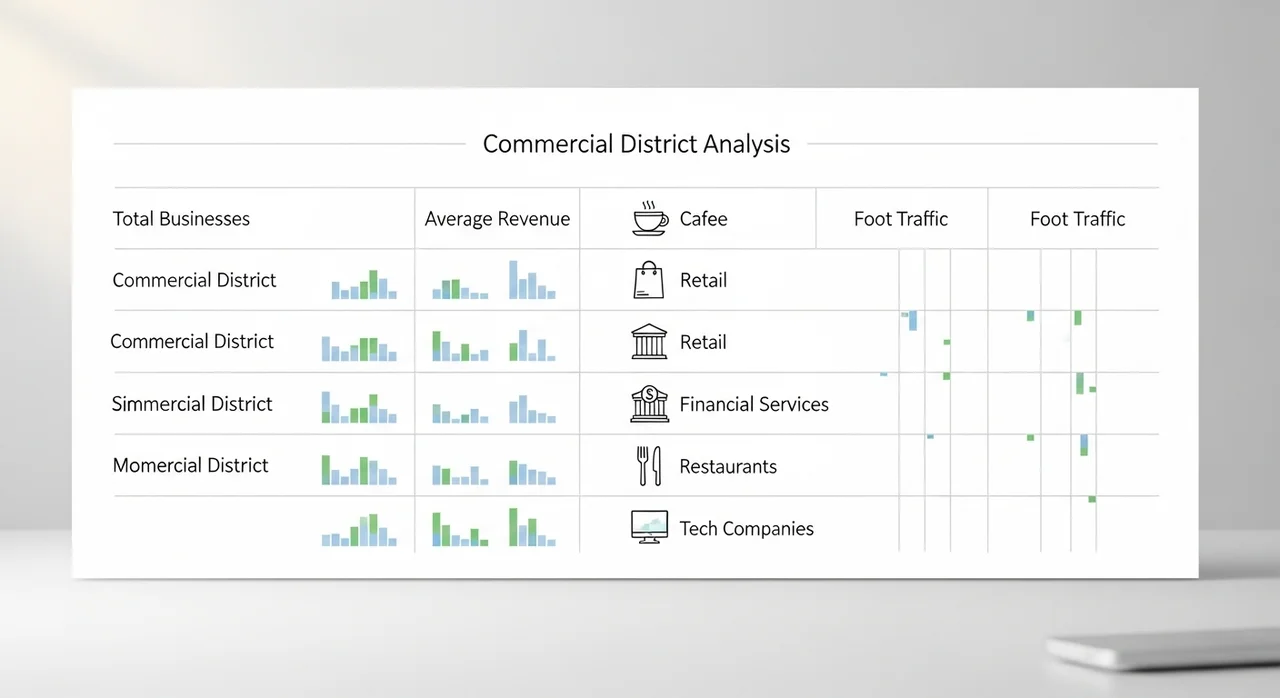Select the Simmercial District row label

(192, 405)
